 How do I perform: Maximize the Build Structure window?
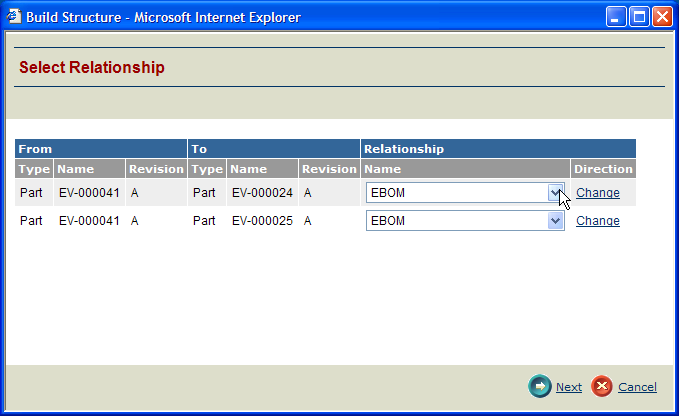point(640,17)
